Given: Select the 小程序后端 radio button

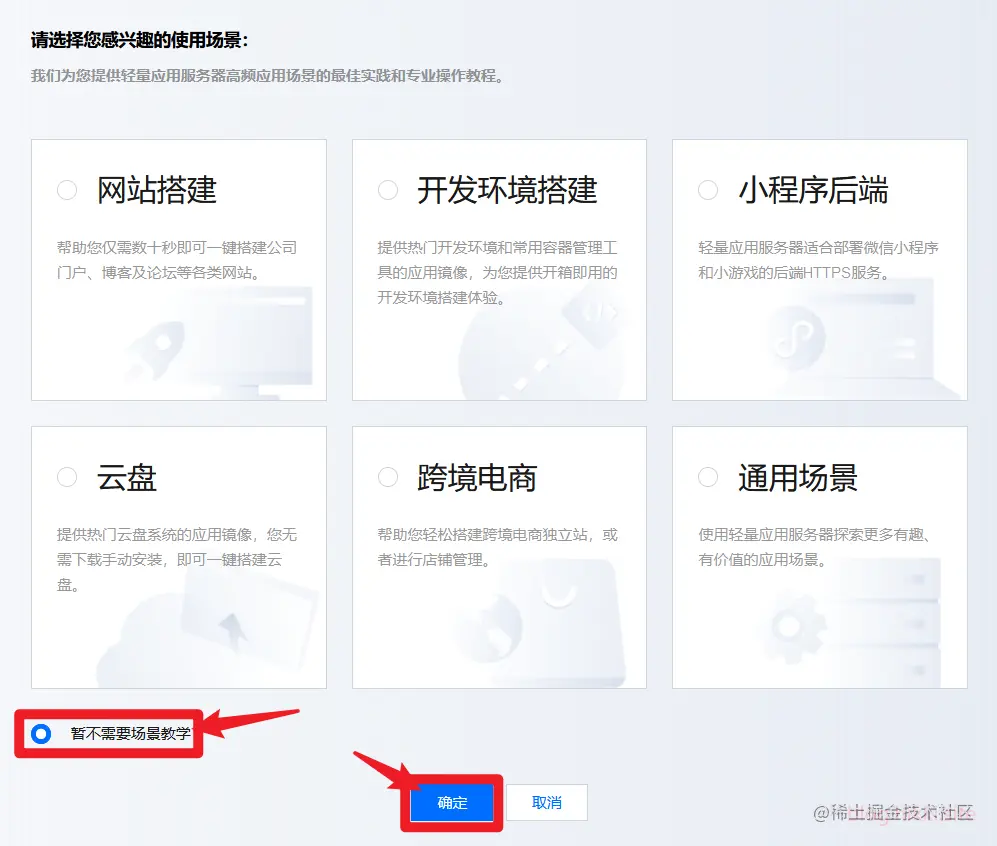Looking at the screenshot, I should [x=708, y=190].
